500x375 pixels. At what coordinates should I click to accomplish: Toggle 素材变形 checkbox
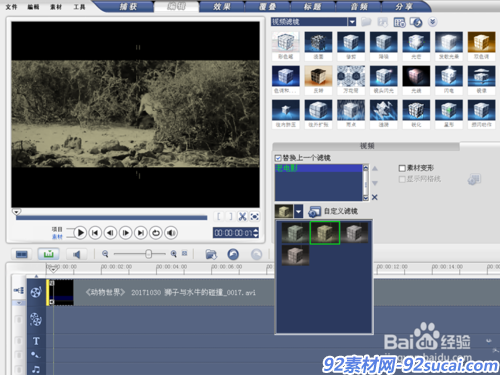pyautogui.click(x=402, y=168)
